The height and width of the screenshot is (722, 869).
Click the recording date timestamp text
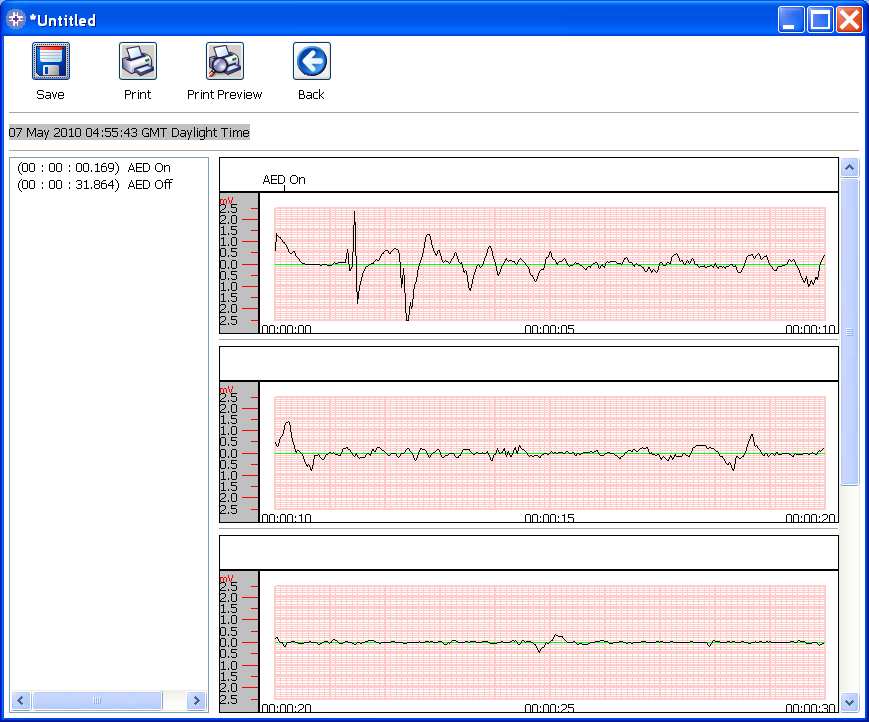(129, 132)
